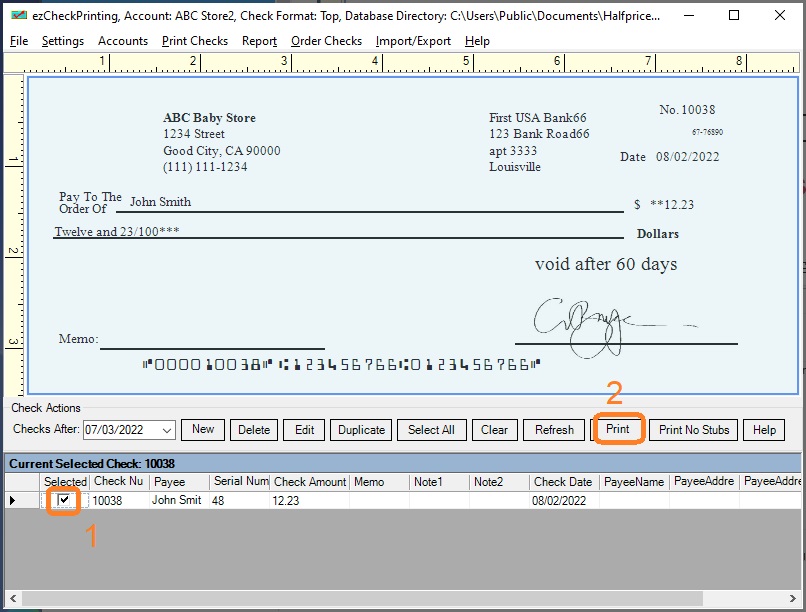Refresh the check list
The image size is (806, 612).
[554, 430]
